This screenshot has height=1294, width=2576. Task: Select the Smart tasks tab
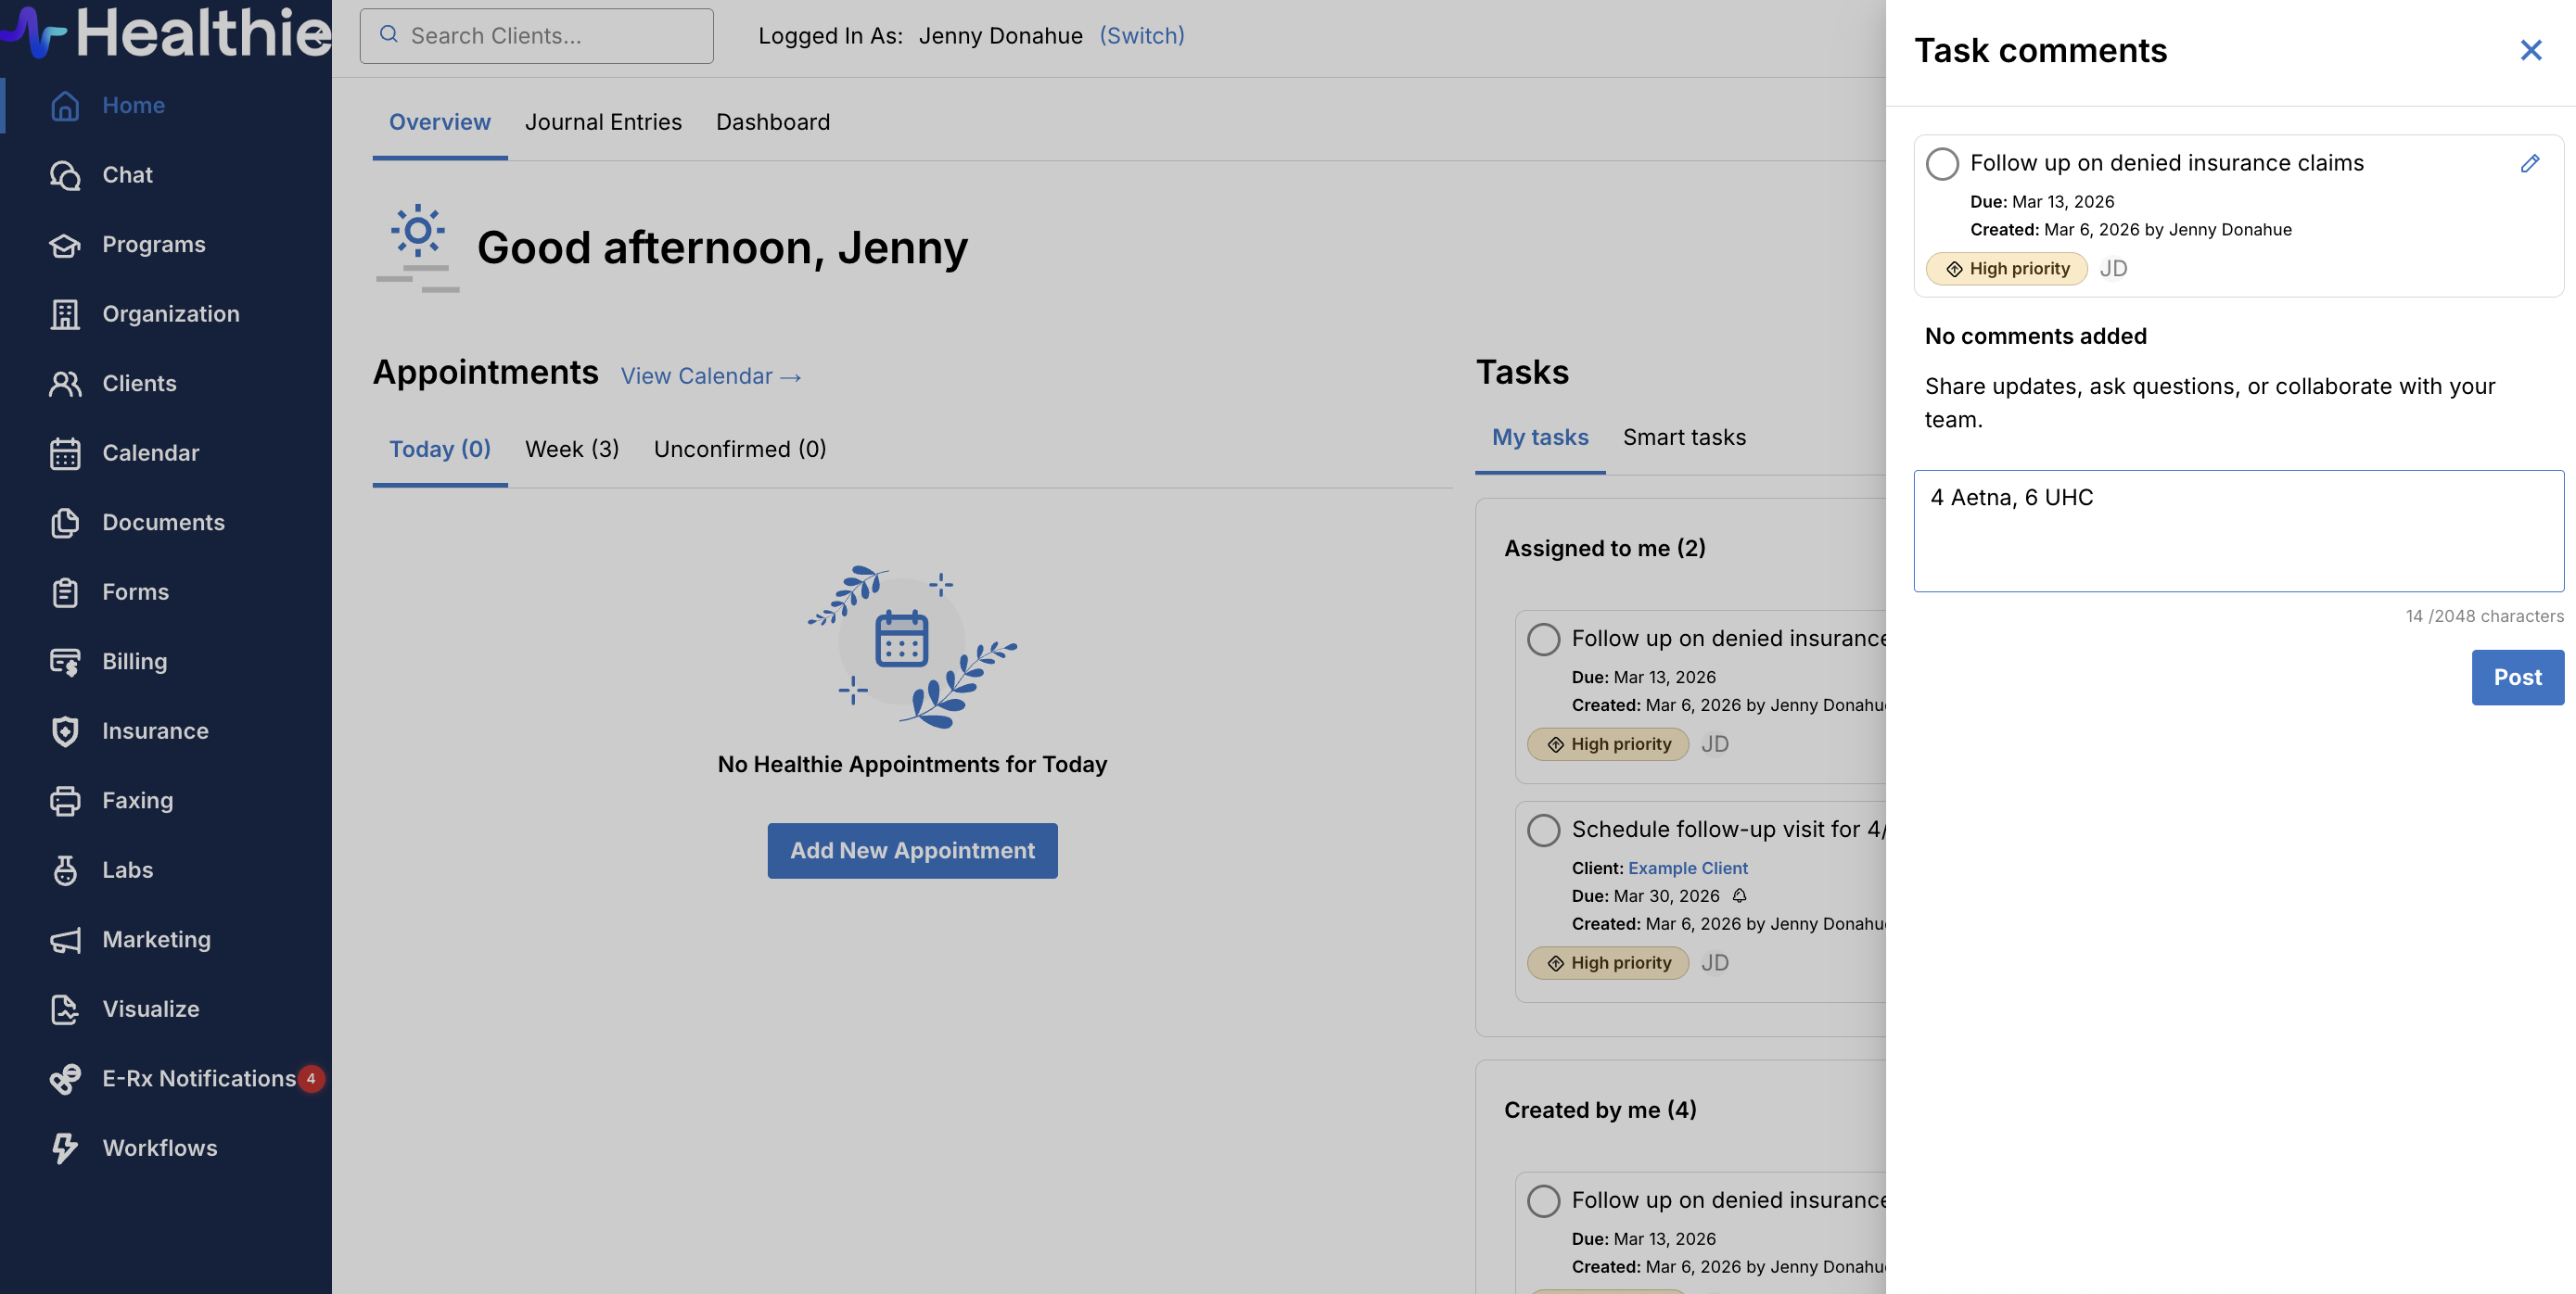coord(1683,437)
